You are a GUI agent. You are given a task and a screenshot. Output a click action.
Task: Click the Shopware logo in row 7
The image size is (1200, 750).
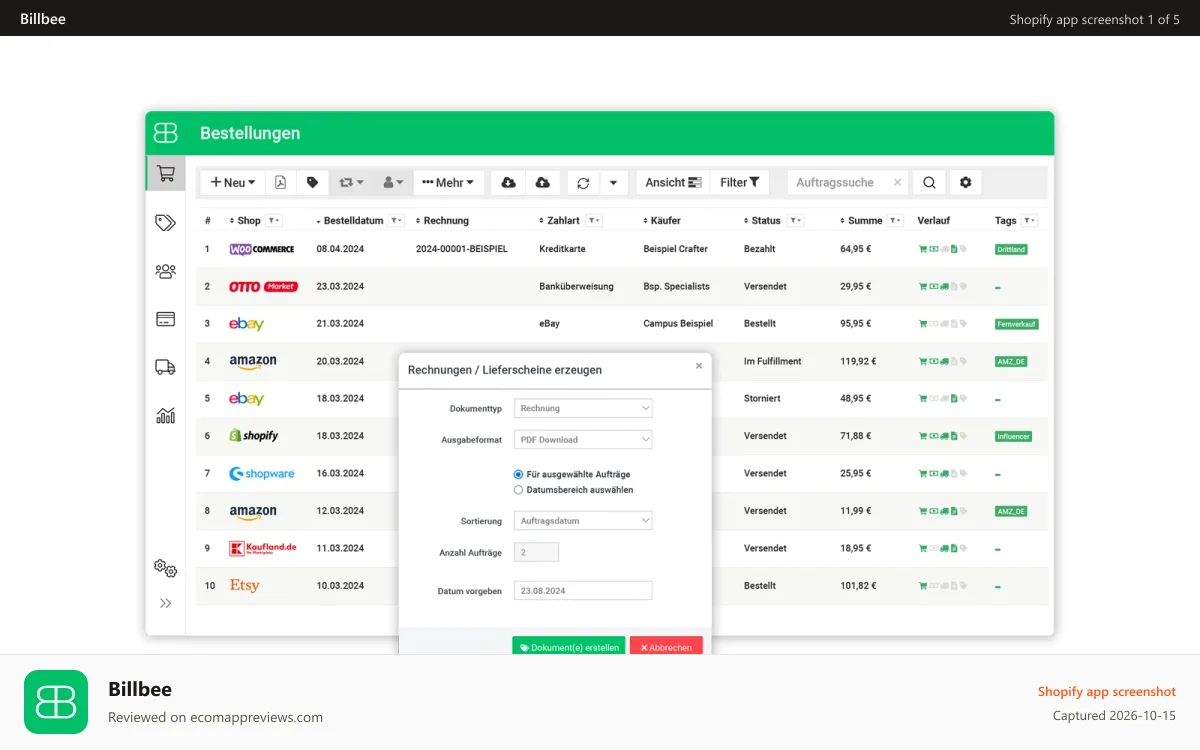coord(262,473)
